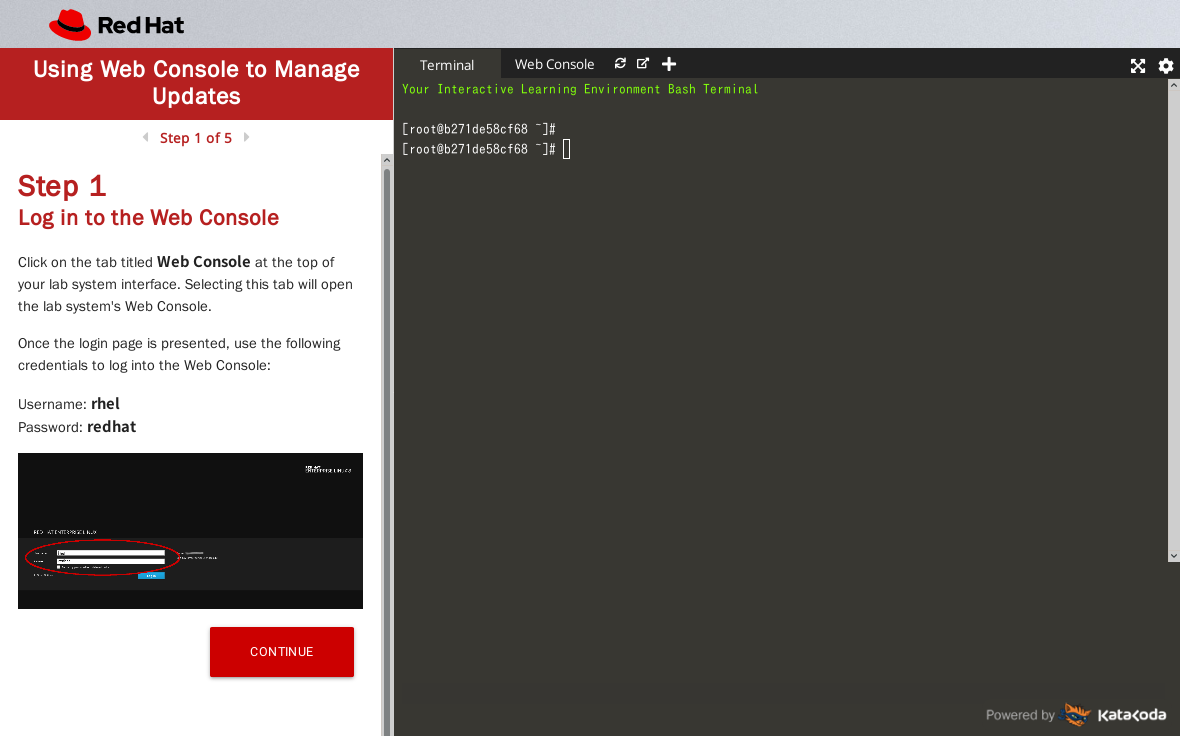Screen dimensions: 1180x736
Task: Click instruction panel scroll up arrow
Action: [387, 160]
